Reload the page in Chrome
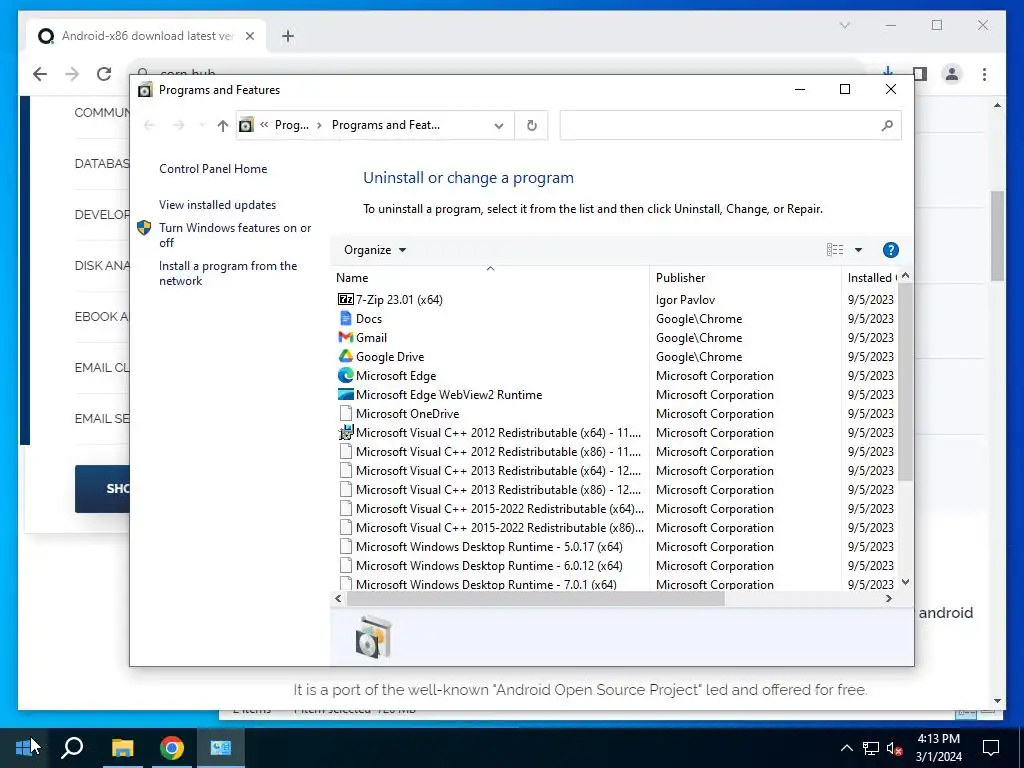The height and width of the screenshot is (768, 1024). (x=104, y=74)
